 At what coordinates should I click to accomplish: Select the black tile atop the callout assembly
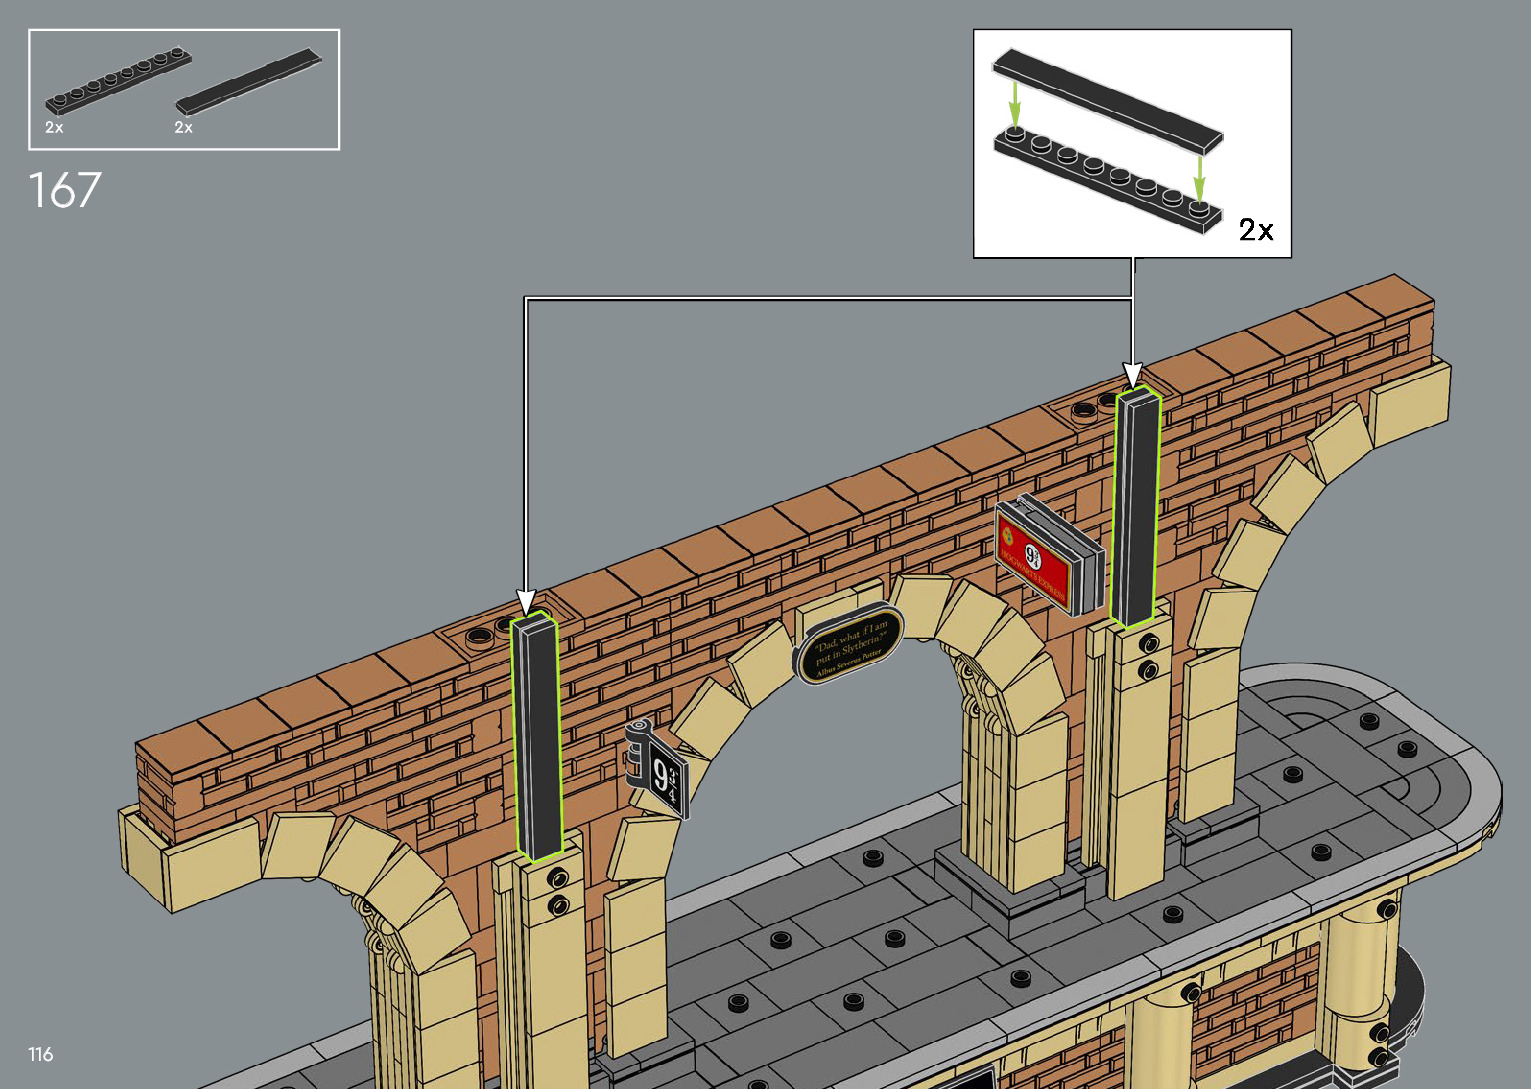[x=1107, y=98]
